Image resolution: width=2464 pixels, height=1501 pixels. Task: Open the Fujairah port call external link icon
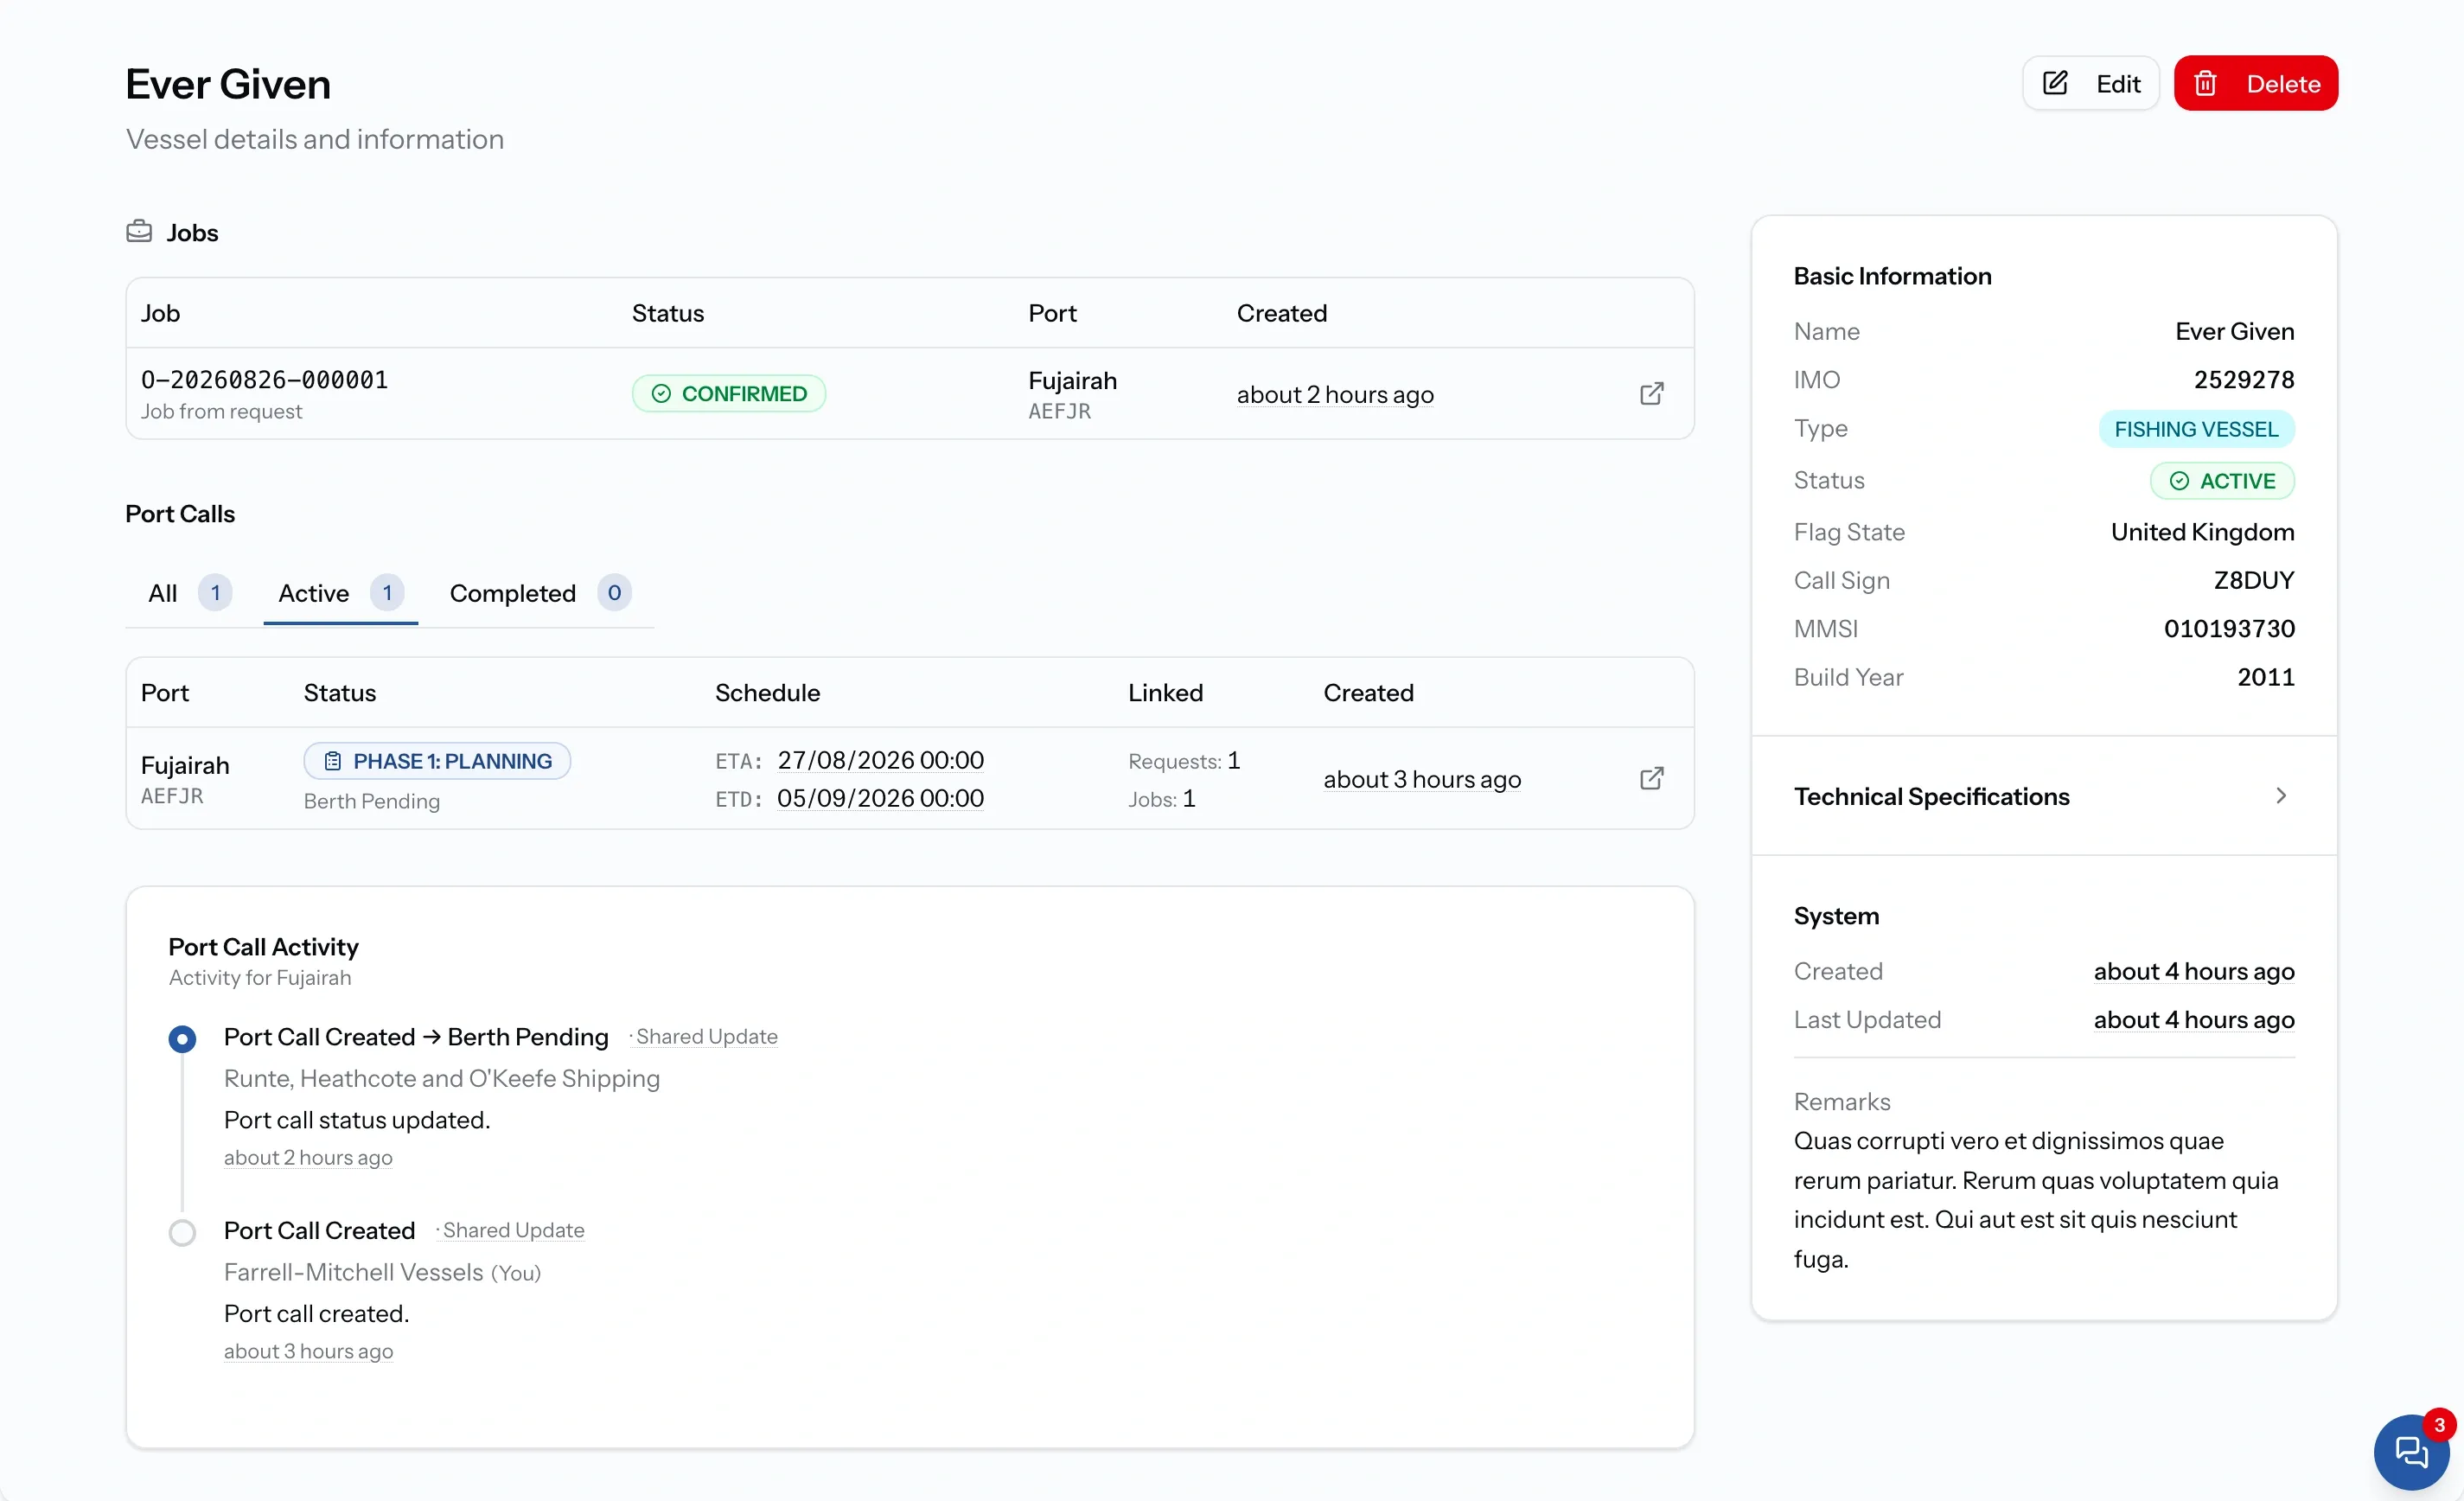tap(1651, 778)
